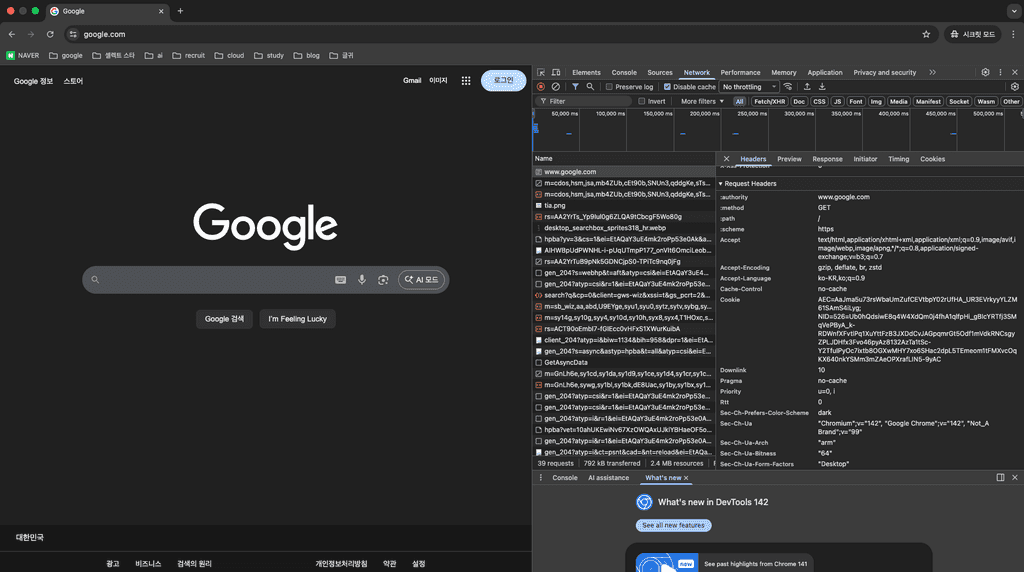
Task: Open the Response tab of the request
Action: pyautogui.click(x=827, y=159)
